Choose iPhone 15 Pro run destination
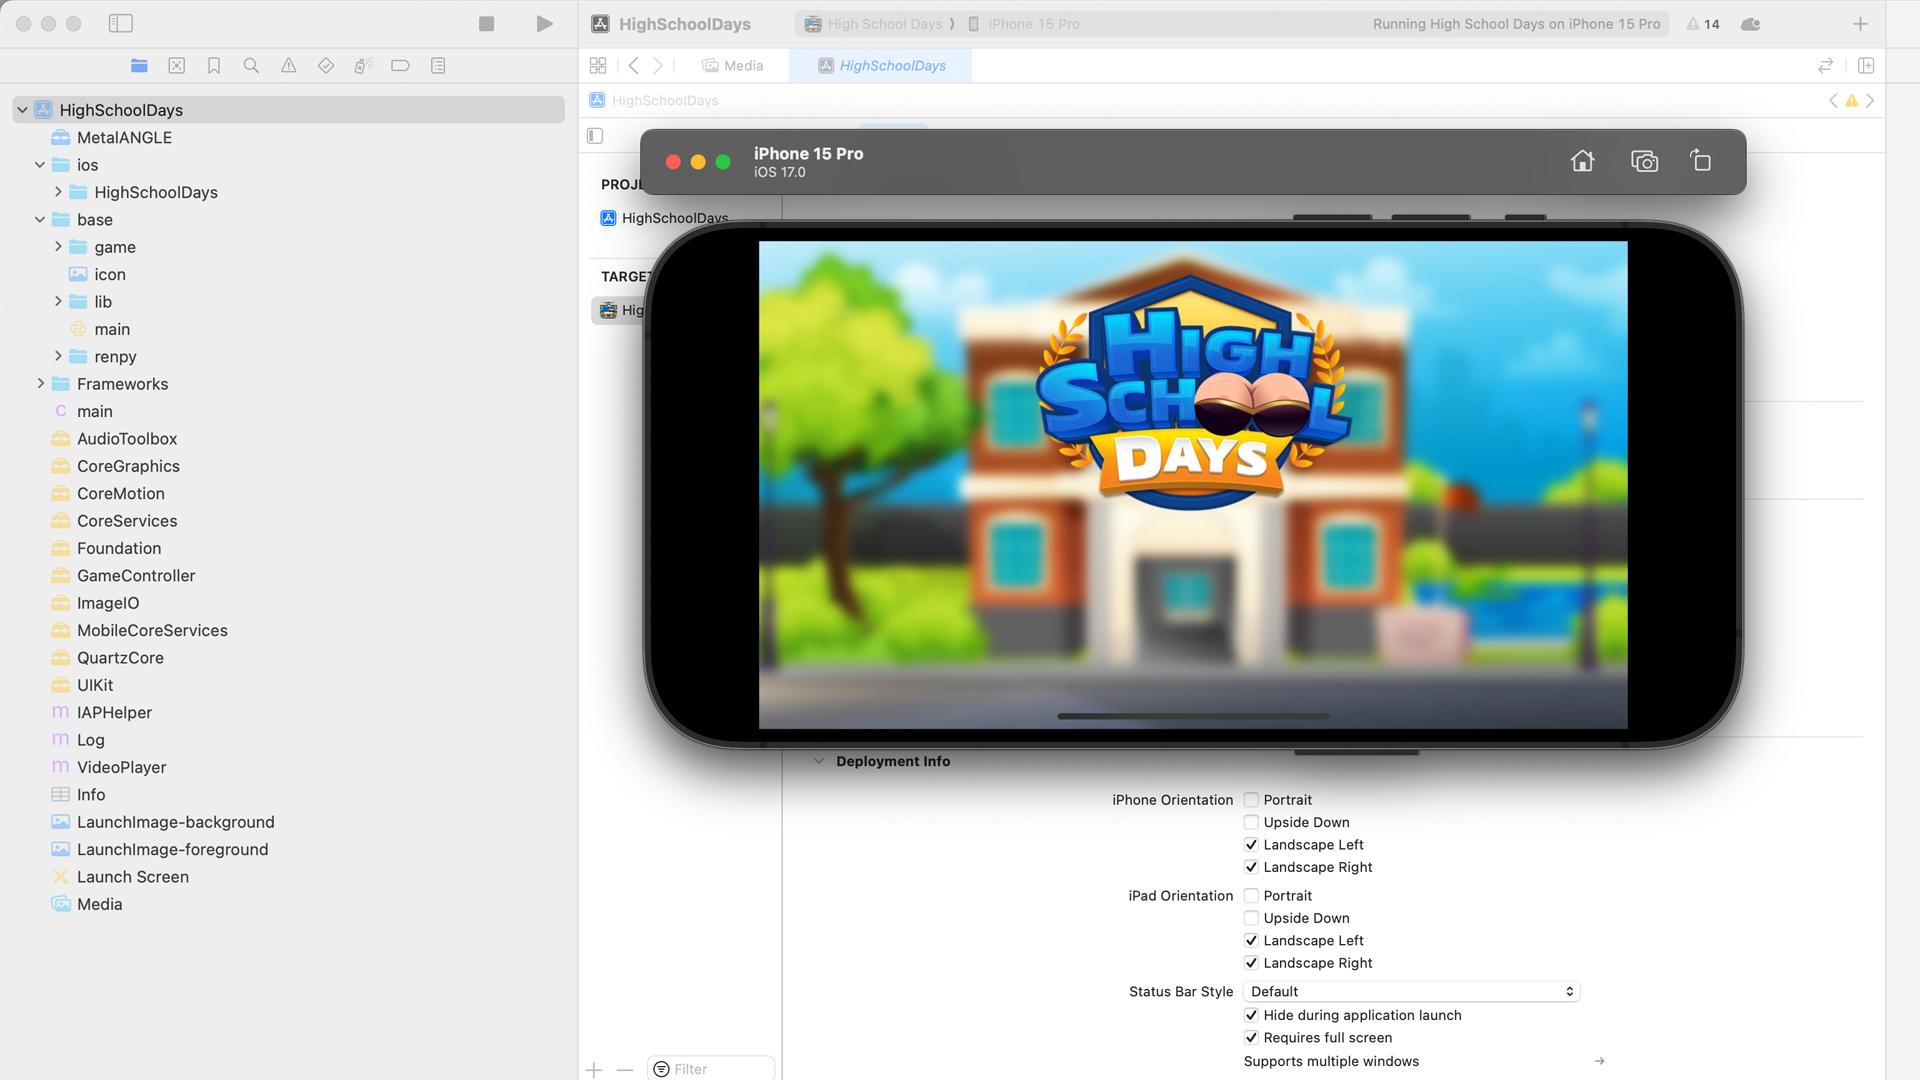Viewport: 1920px width, 1080px height. tap(1024, 24)
